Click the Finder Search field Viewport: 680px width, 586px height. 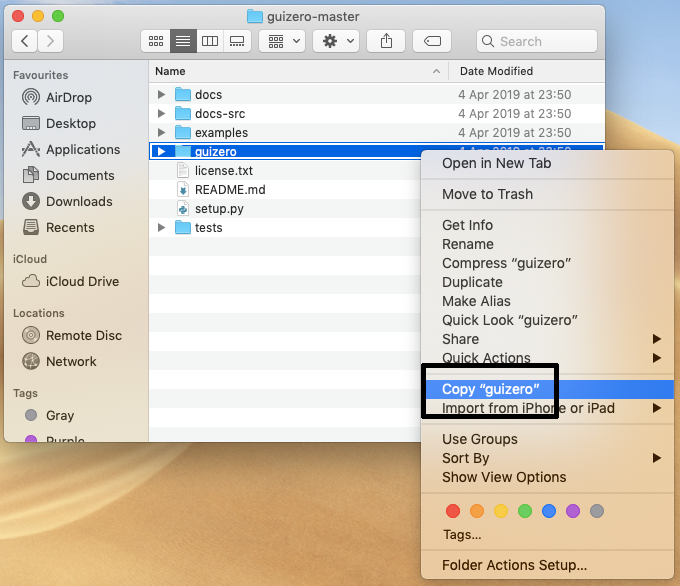click(536, 41)
